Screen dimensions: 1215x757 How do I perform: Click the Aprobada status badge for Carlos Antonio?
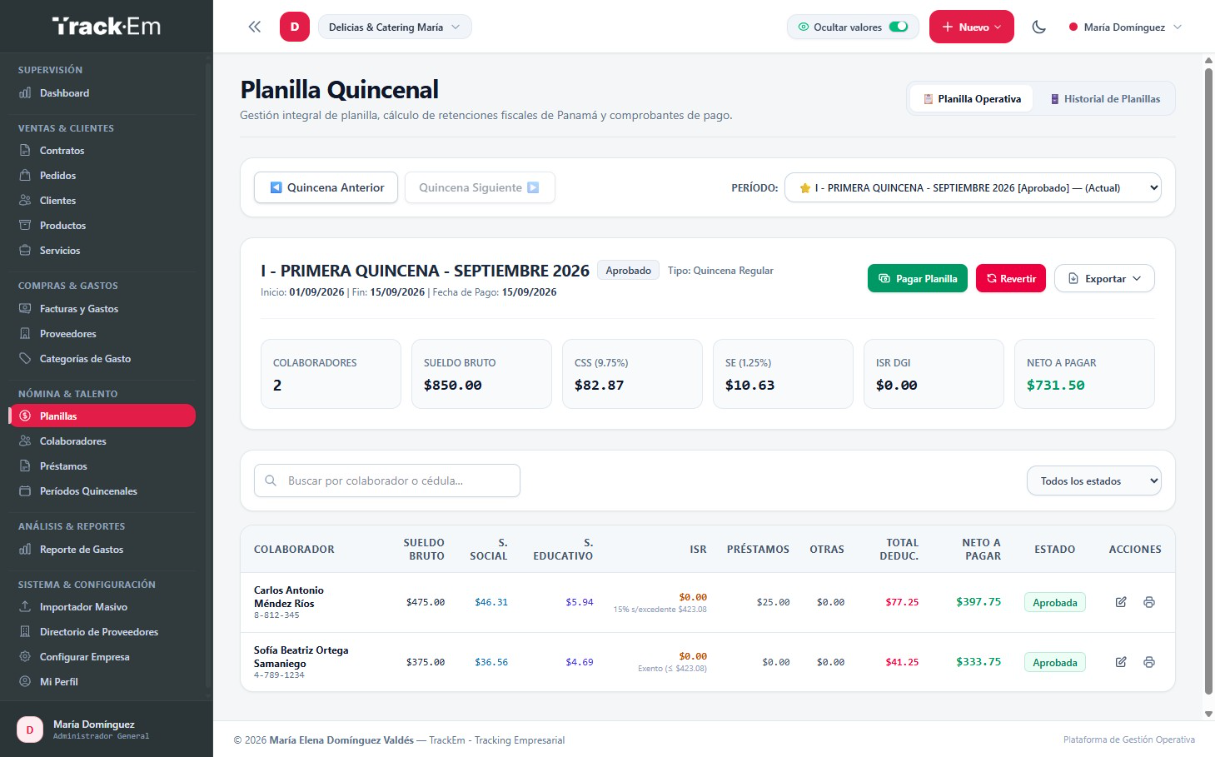point(1054,602)
